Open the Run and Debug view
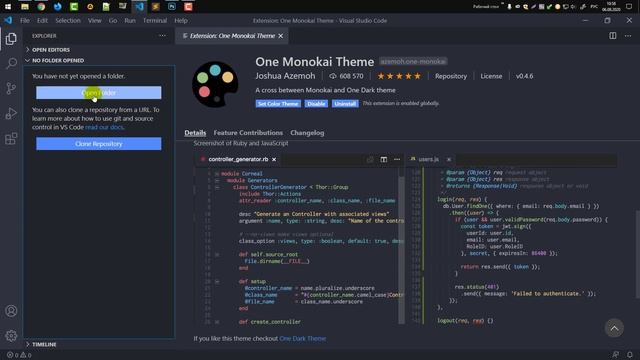The width and height of the screenshot is (640, 360). click(x=11, y=113)
